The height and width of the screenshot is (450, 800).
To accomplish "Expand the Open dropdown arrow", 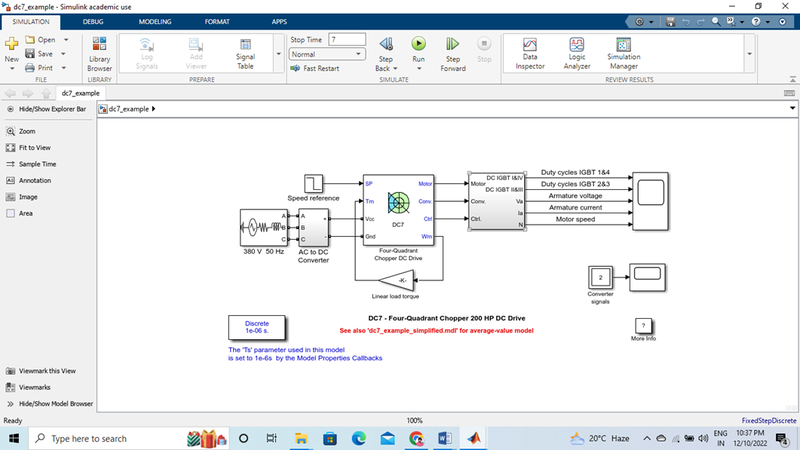I will click(x=66, y=40).
